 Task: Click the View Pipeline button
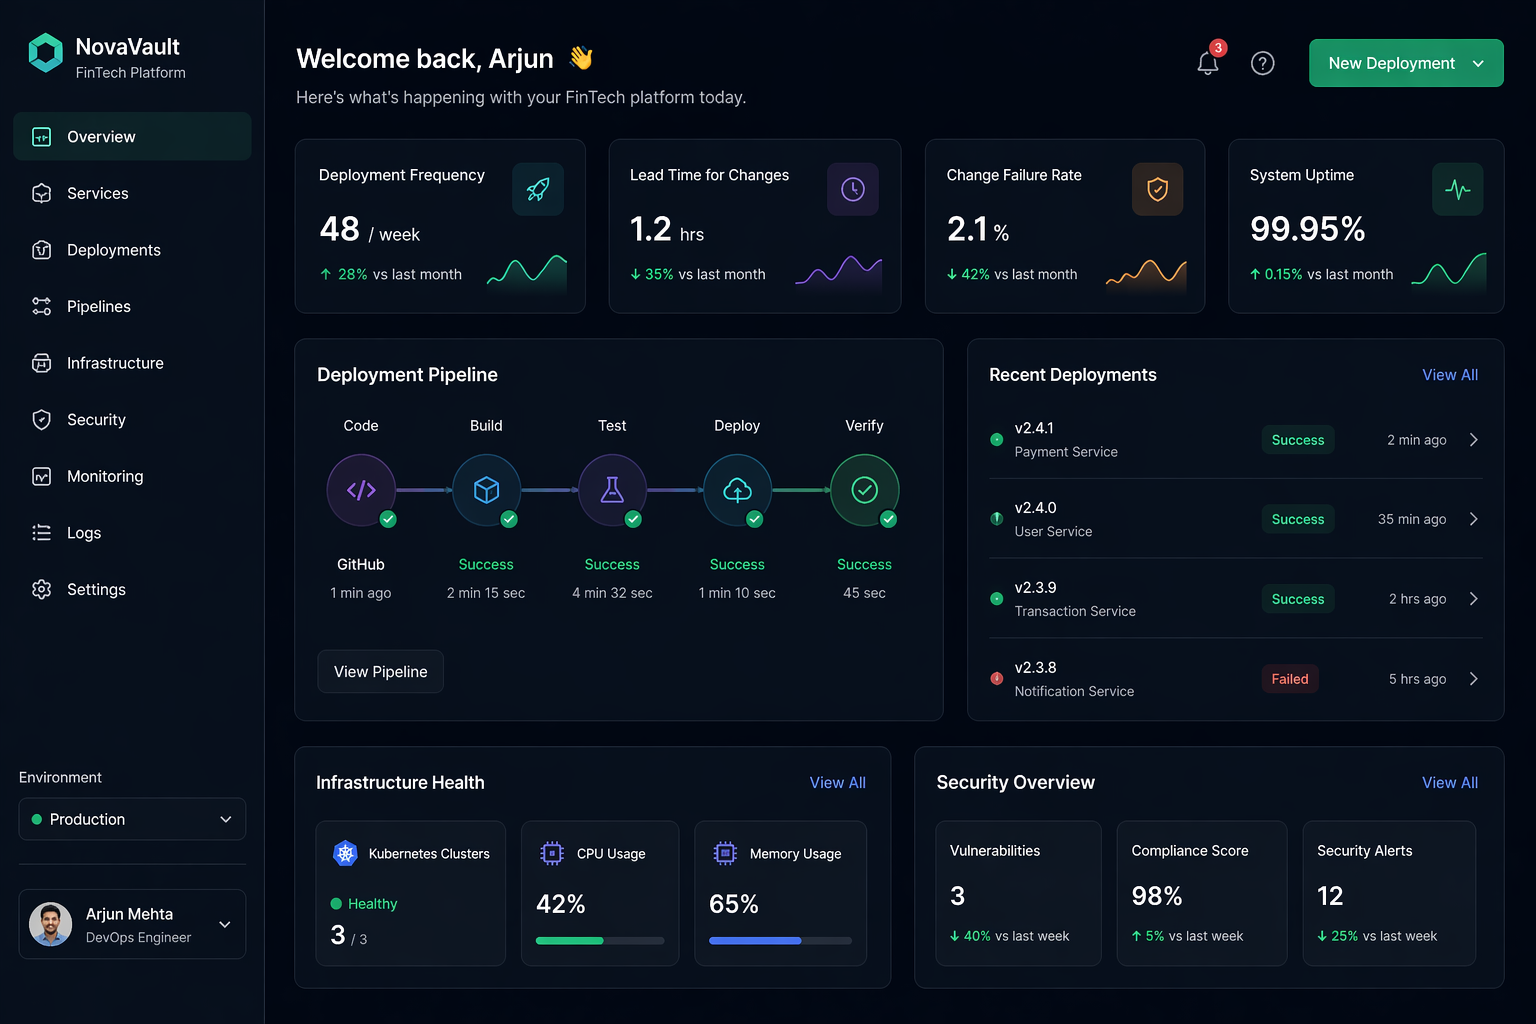pyautogui.click(x=380, y=671)
